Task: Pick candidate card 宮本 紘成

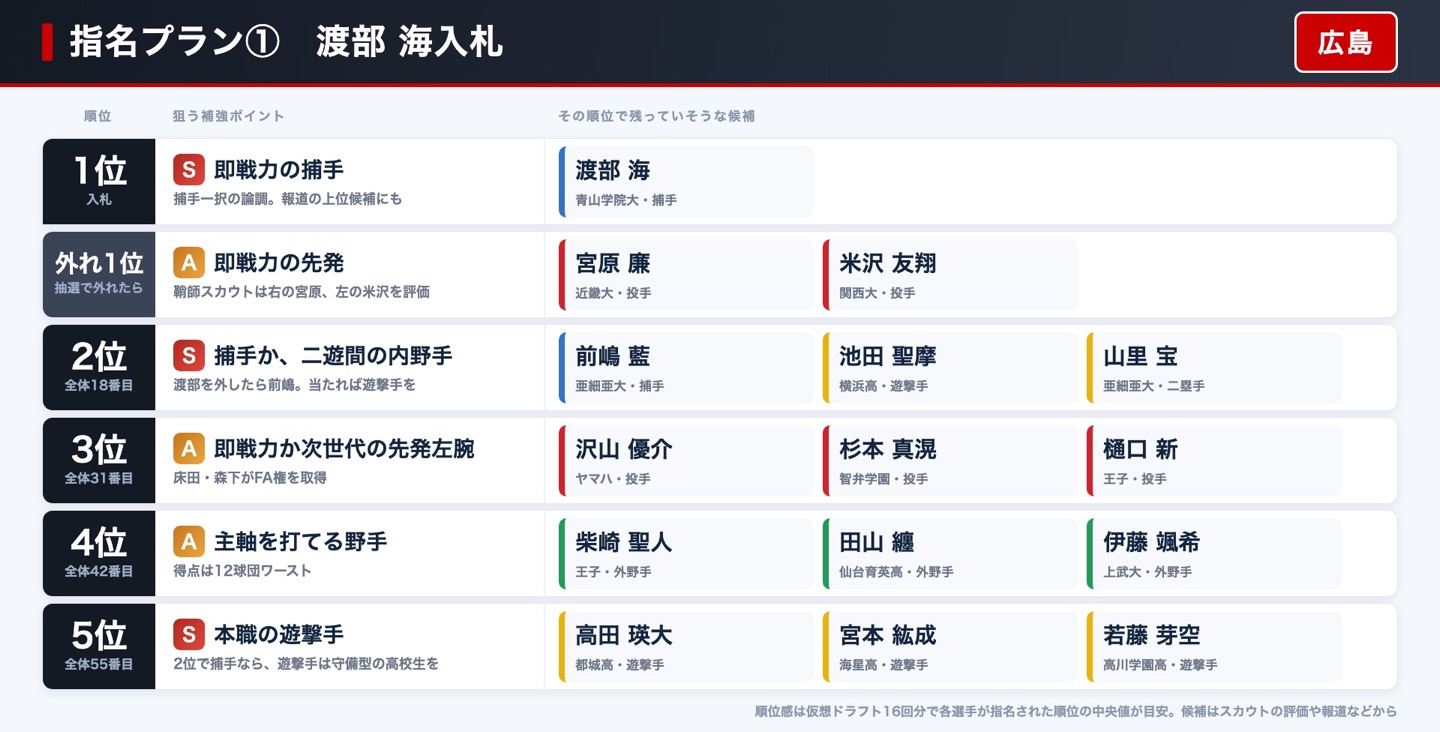Action: coord(950,647)
